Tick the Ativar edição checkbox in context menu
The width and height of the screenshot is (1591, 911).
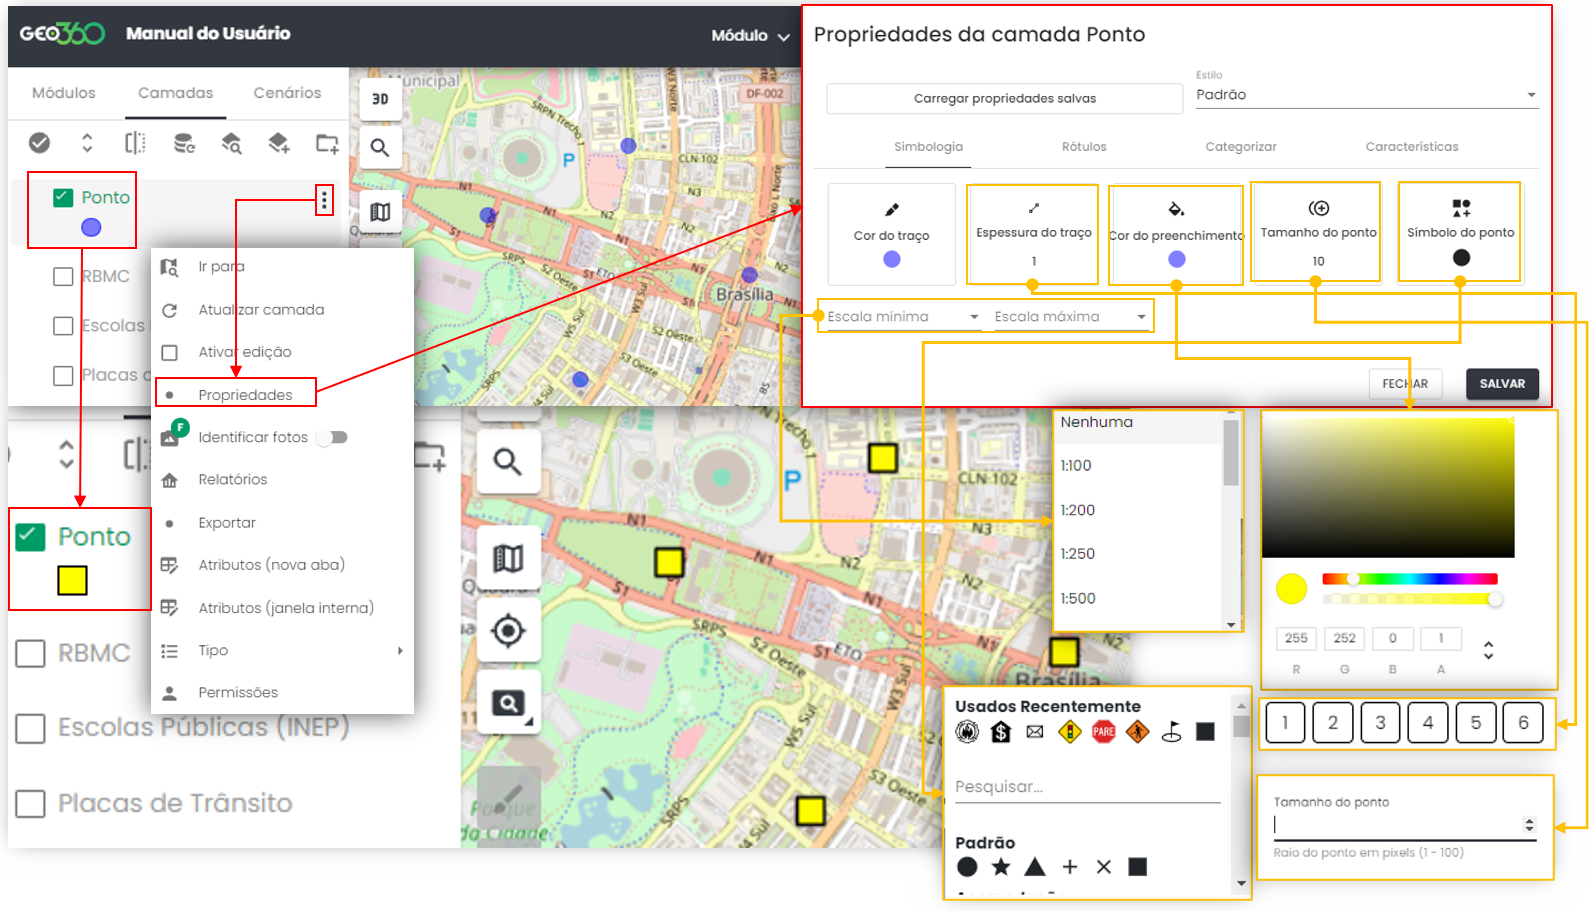[170, 352]
